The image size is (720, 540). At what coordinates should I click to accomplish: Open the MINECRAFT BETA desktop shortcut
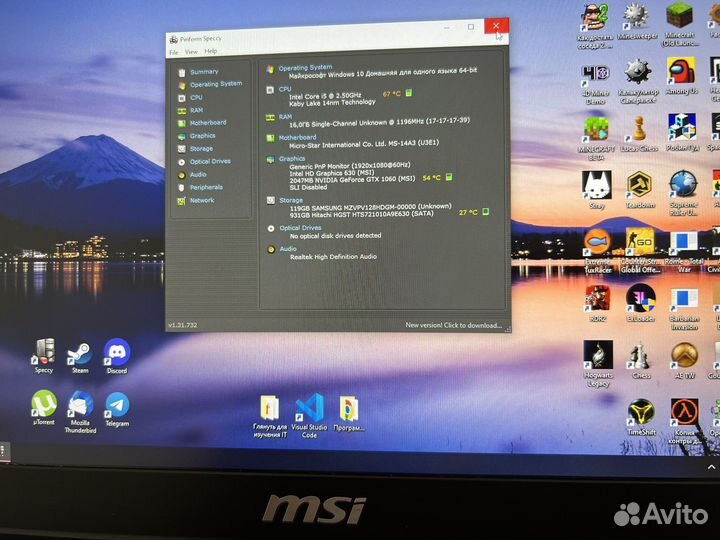tap(596, 138)
